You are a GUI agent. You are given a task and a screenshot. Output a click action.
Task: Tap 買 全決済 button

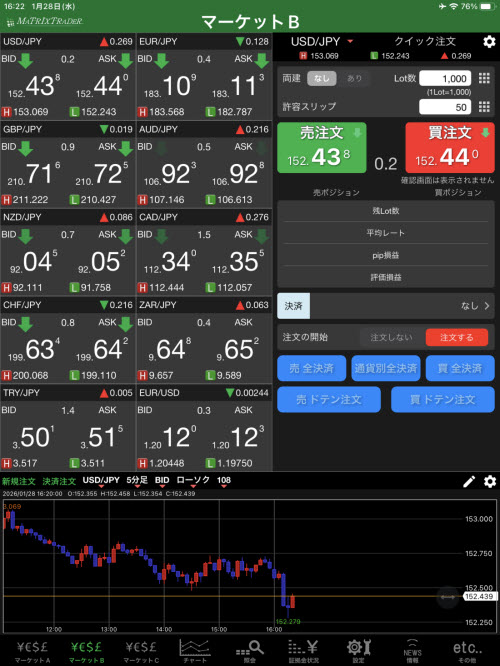pos(460,368)
